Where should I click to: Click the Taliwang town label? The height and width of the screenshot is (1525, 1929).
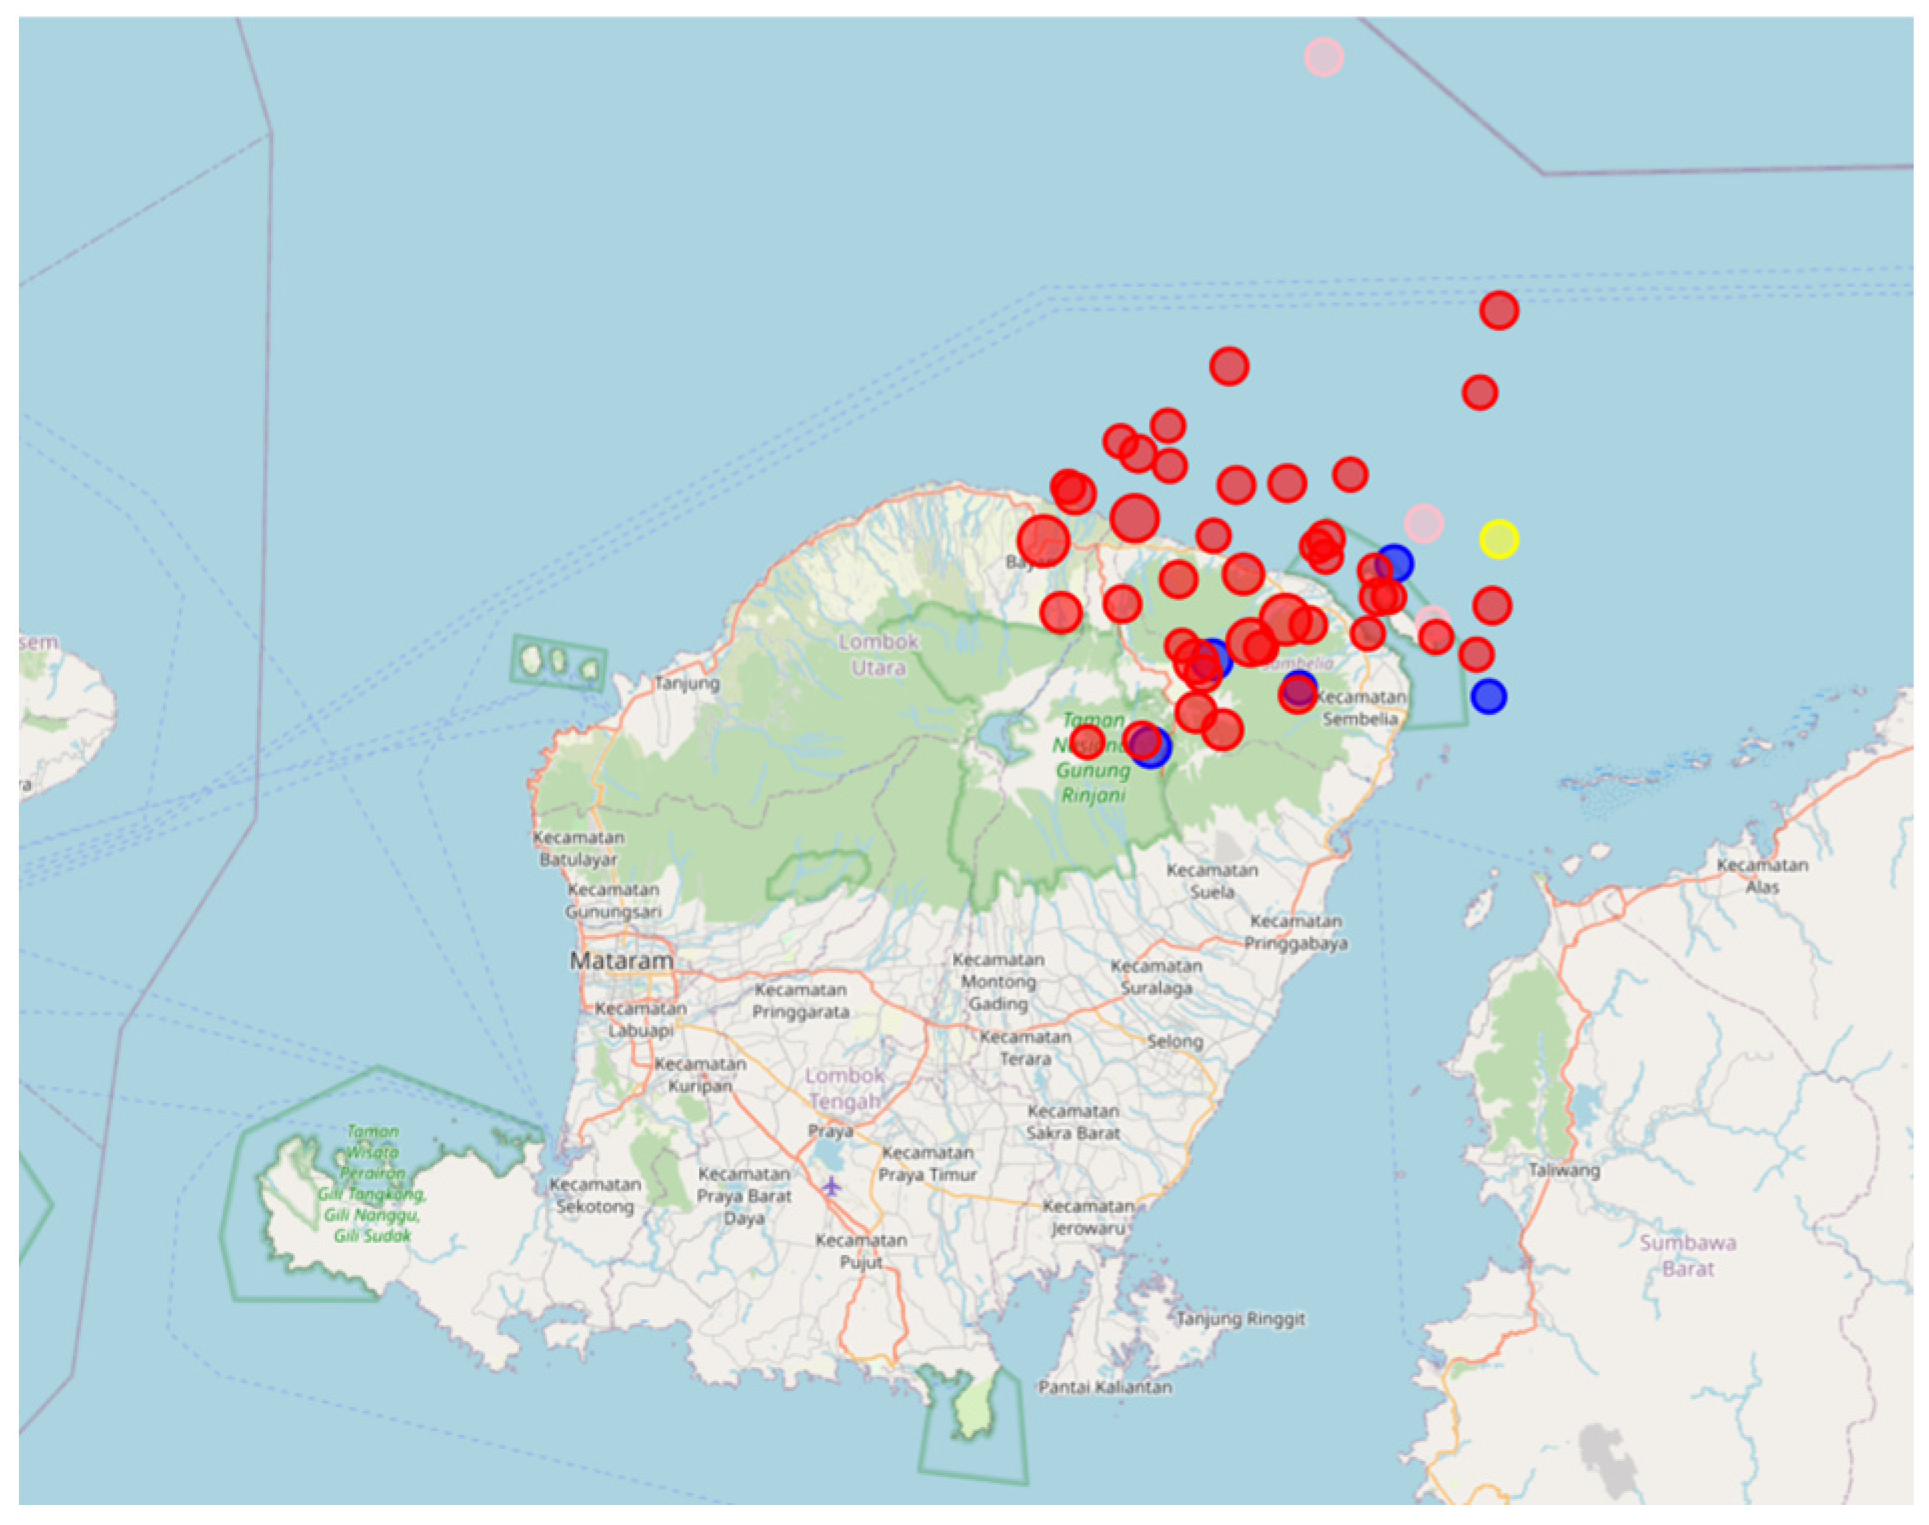click(x=1563, y=1170)
